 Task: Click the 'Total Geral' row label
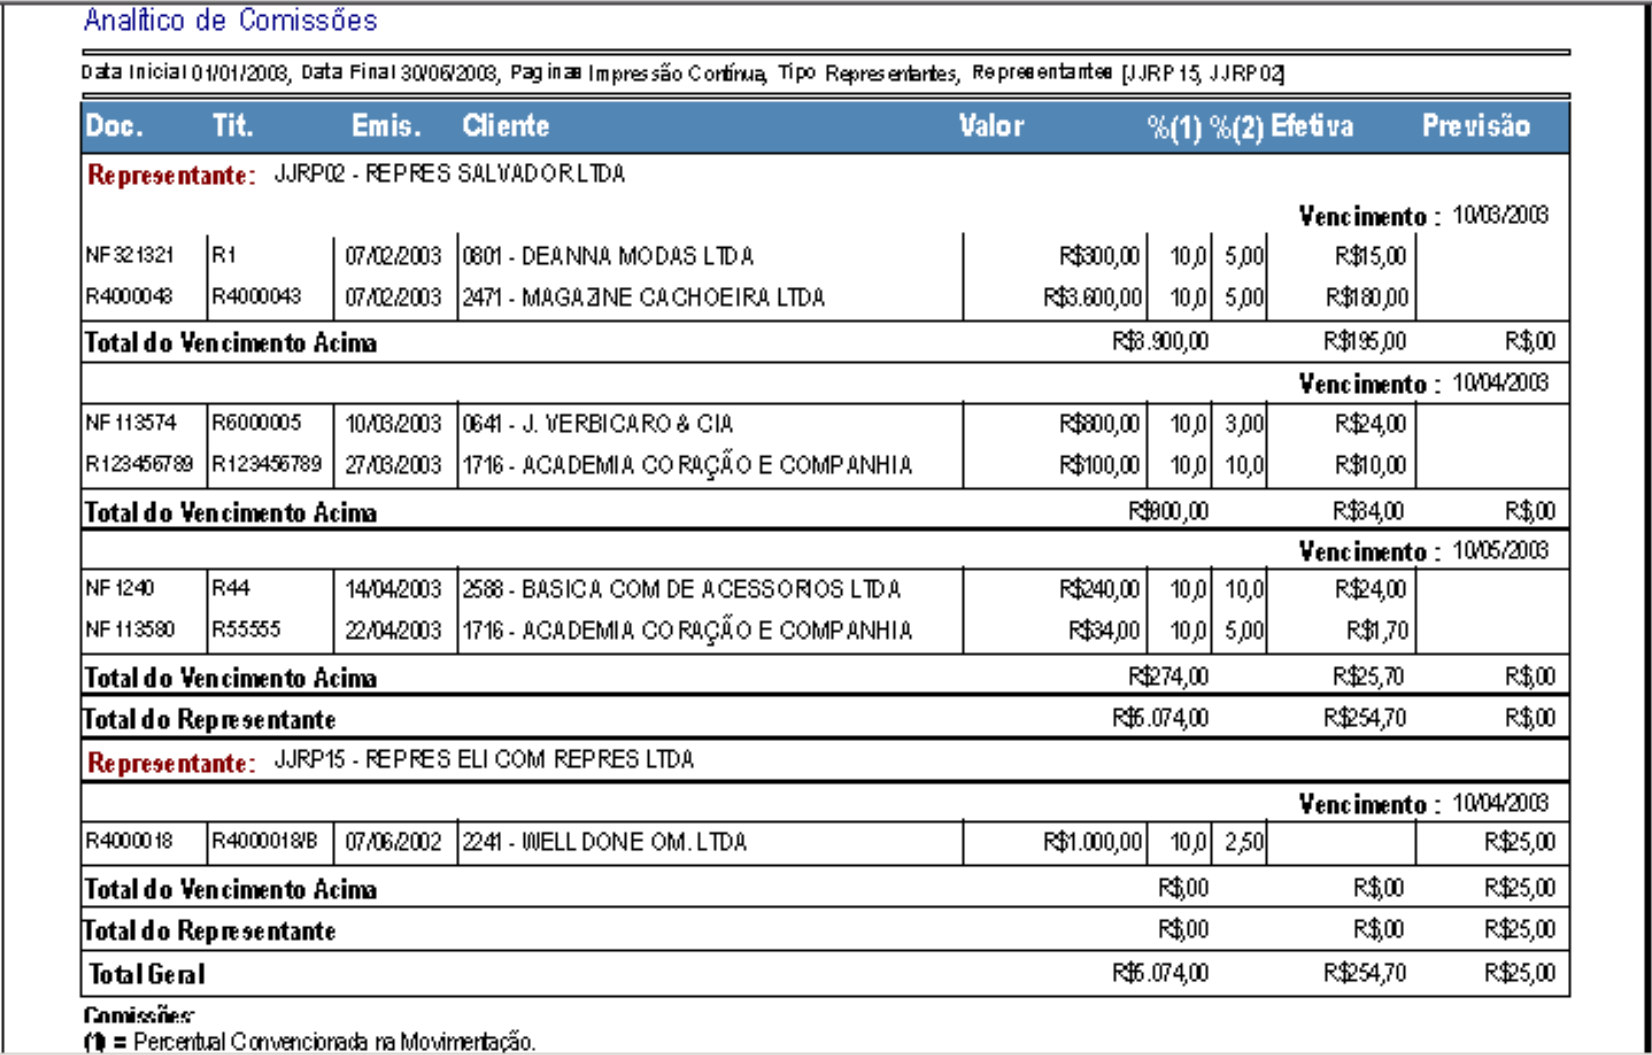(147, 974)
